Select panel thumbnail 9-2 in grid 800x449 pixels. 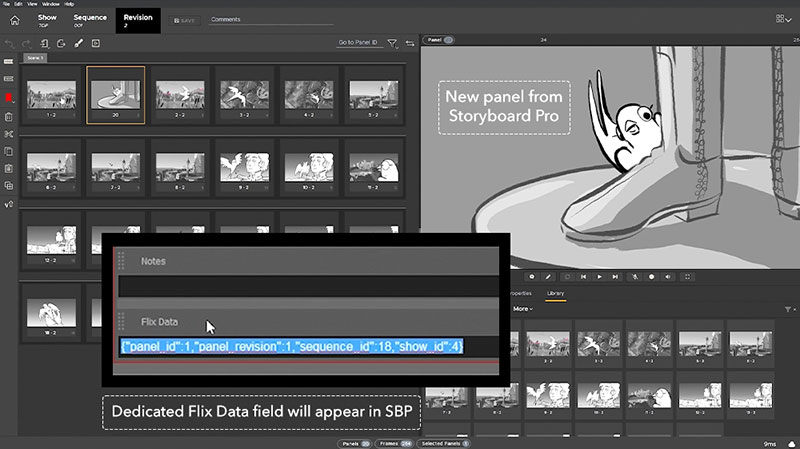[244, 168]
